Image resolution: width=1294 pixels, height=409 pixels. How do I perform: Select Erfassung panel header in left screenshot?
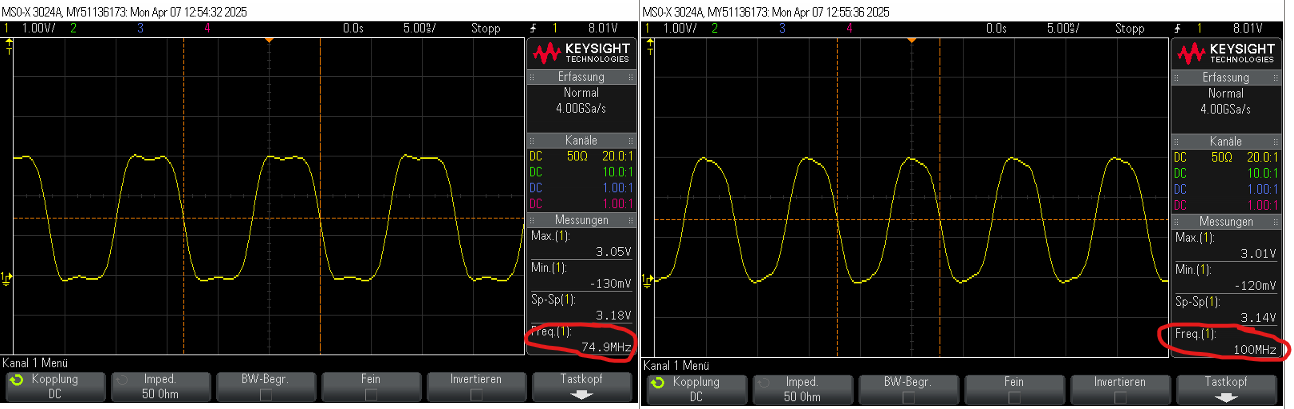click(x=581, y=77)
